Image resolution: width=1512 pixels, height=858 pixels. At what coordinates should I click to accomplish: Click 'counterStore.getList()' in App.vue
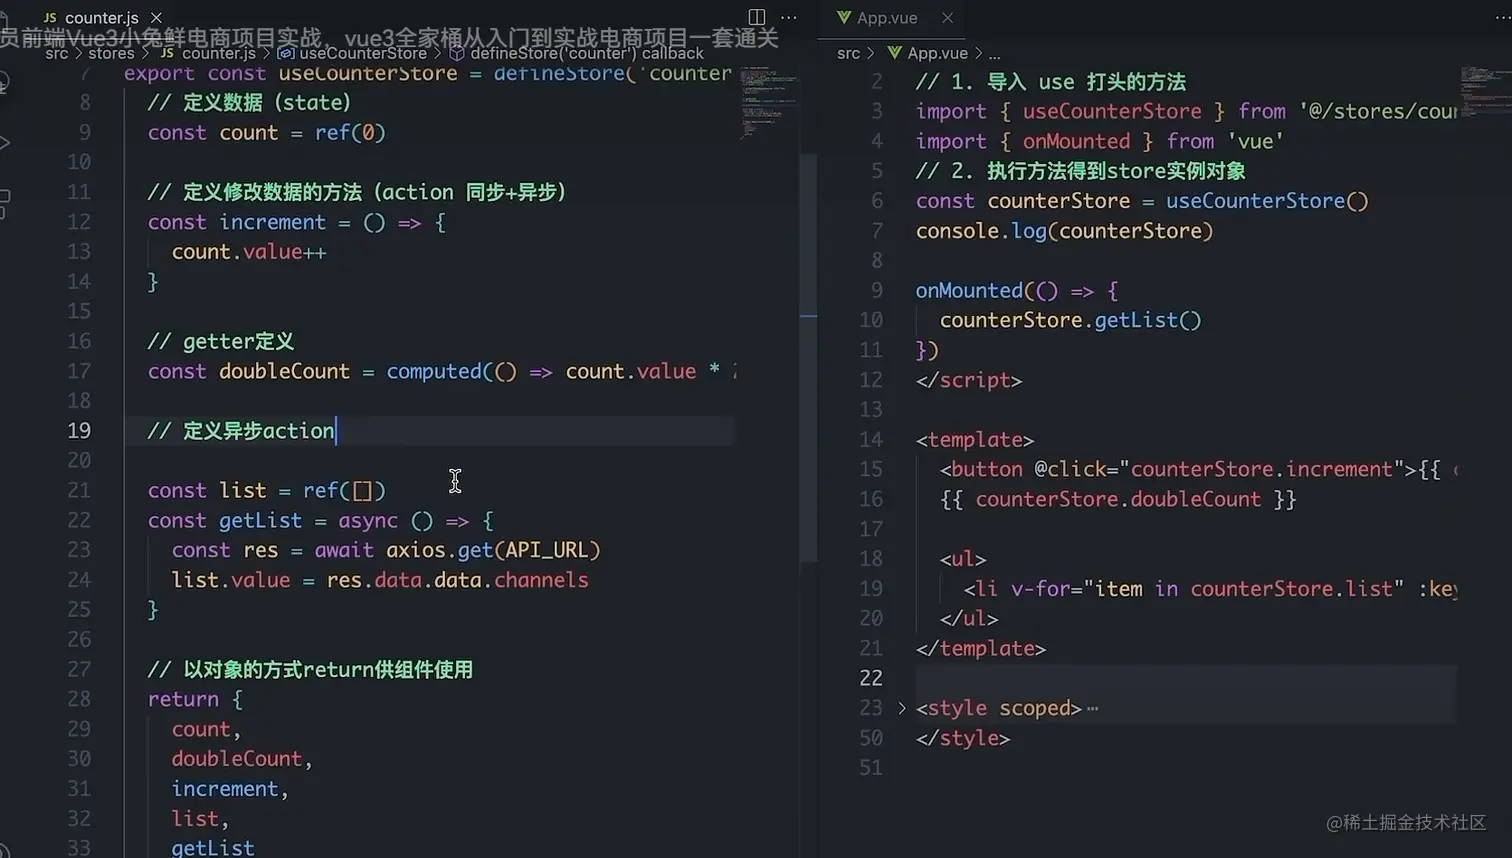coord(1071,320)
